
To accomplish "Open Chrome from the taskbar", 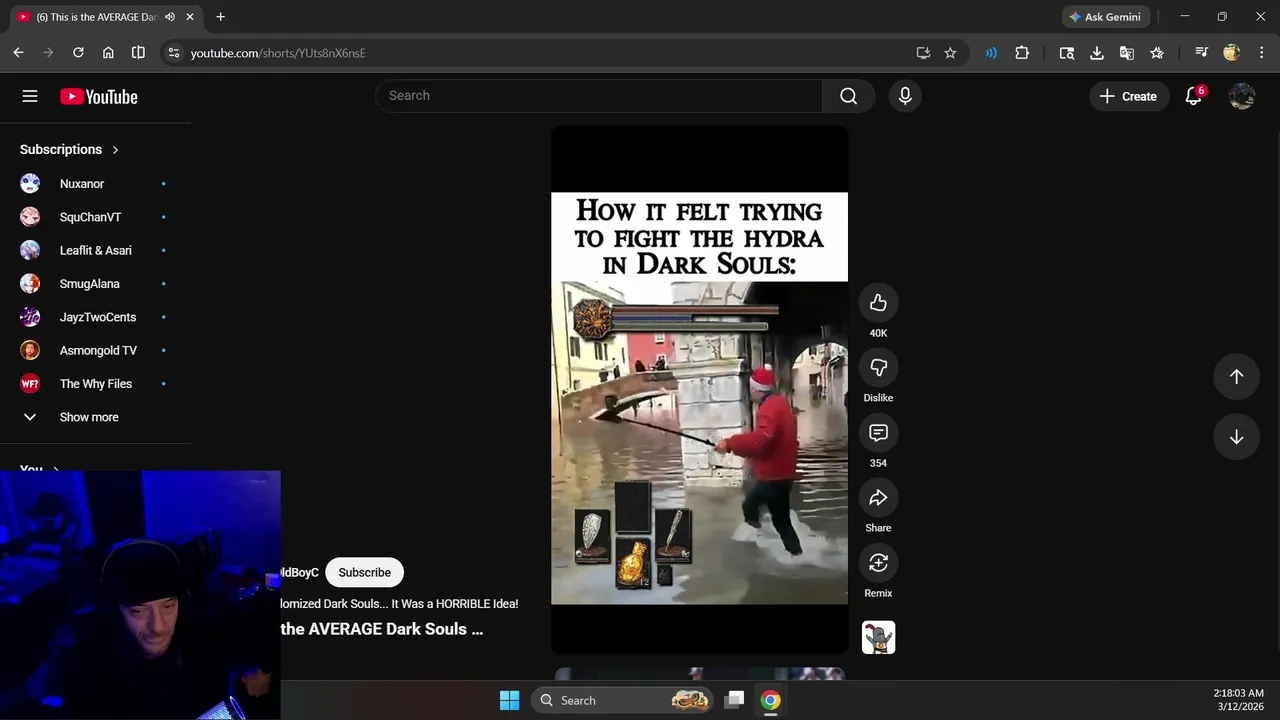I will (770, 700).
